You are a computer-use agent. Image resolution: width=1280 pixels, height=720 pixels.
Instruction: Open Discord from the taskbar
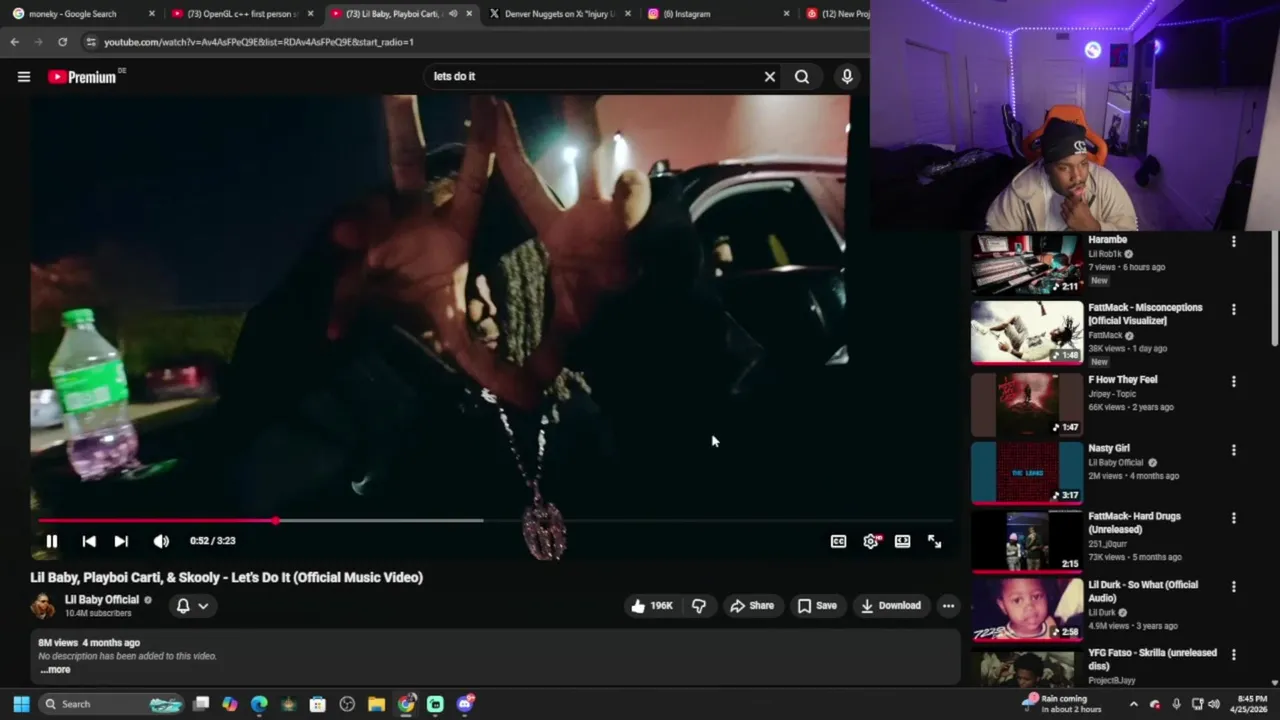465,704
